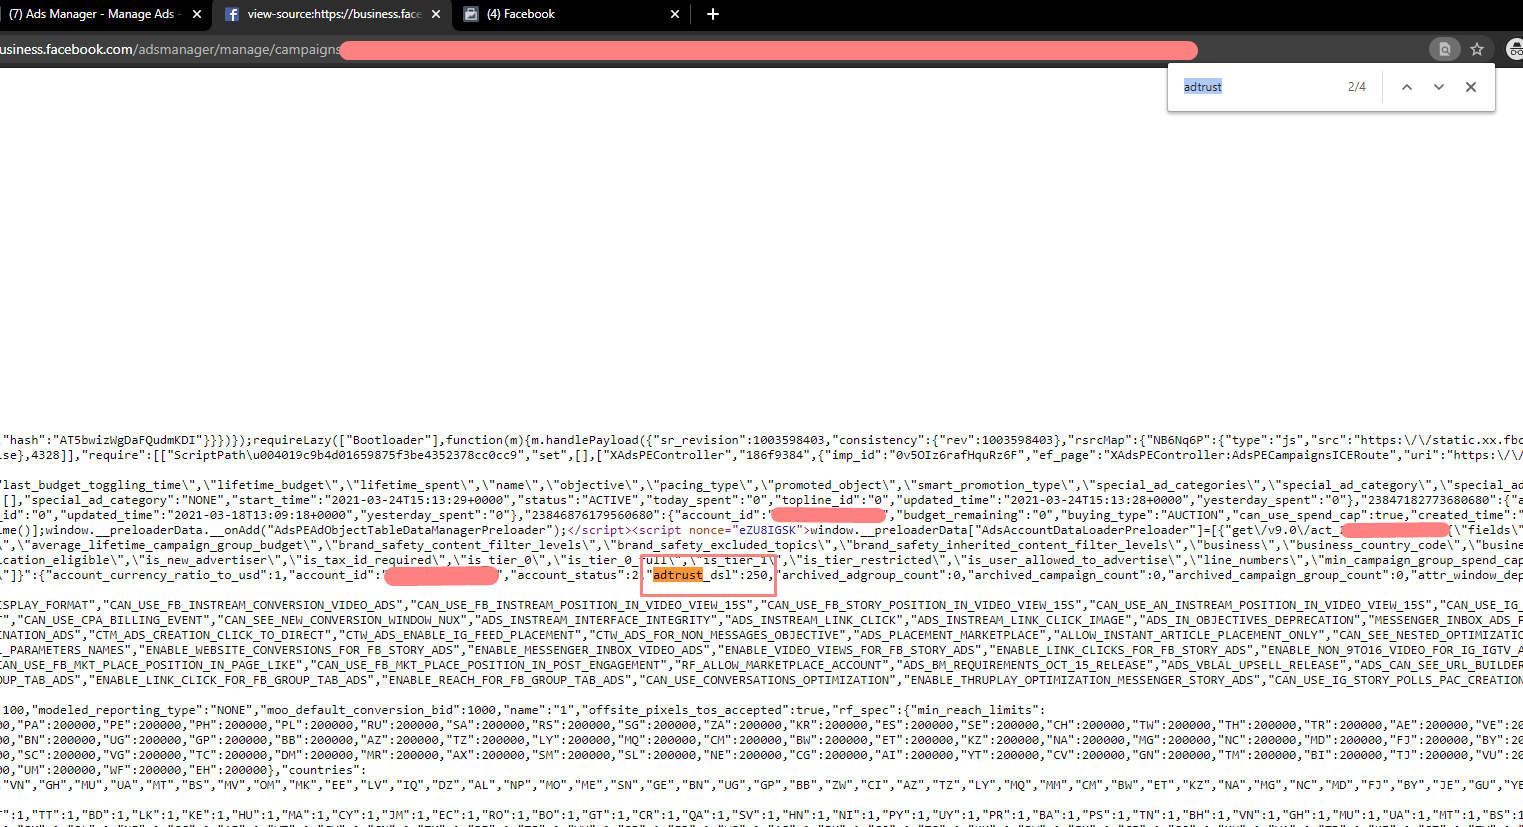Click the 'Bootloader' string in requireLazy
This screenshot has height=827, width=1523.
pyautogui.click(x=388, y=440)
